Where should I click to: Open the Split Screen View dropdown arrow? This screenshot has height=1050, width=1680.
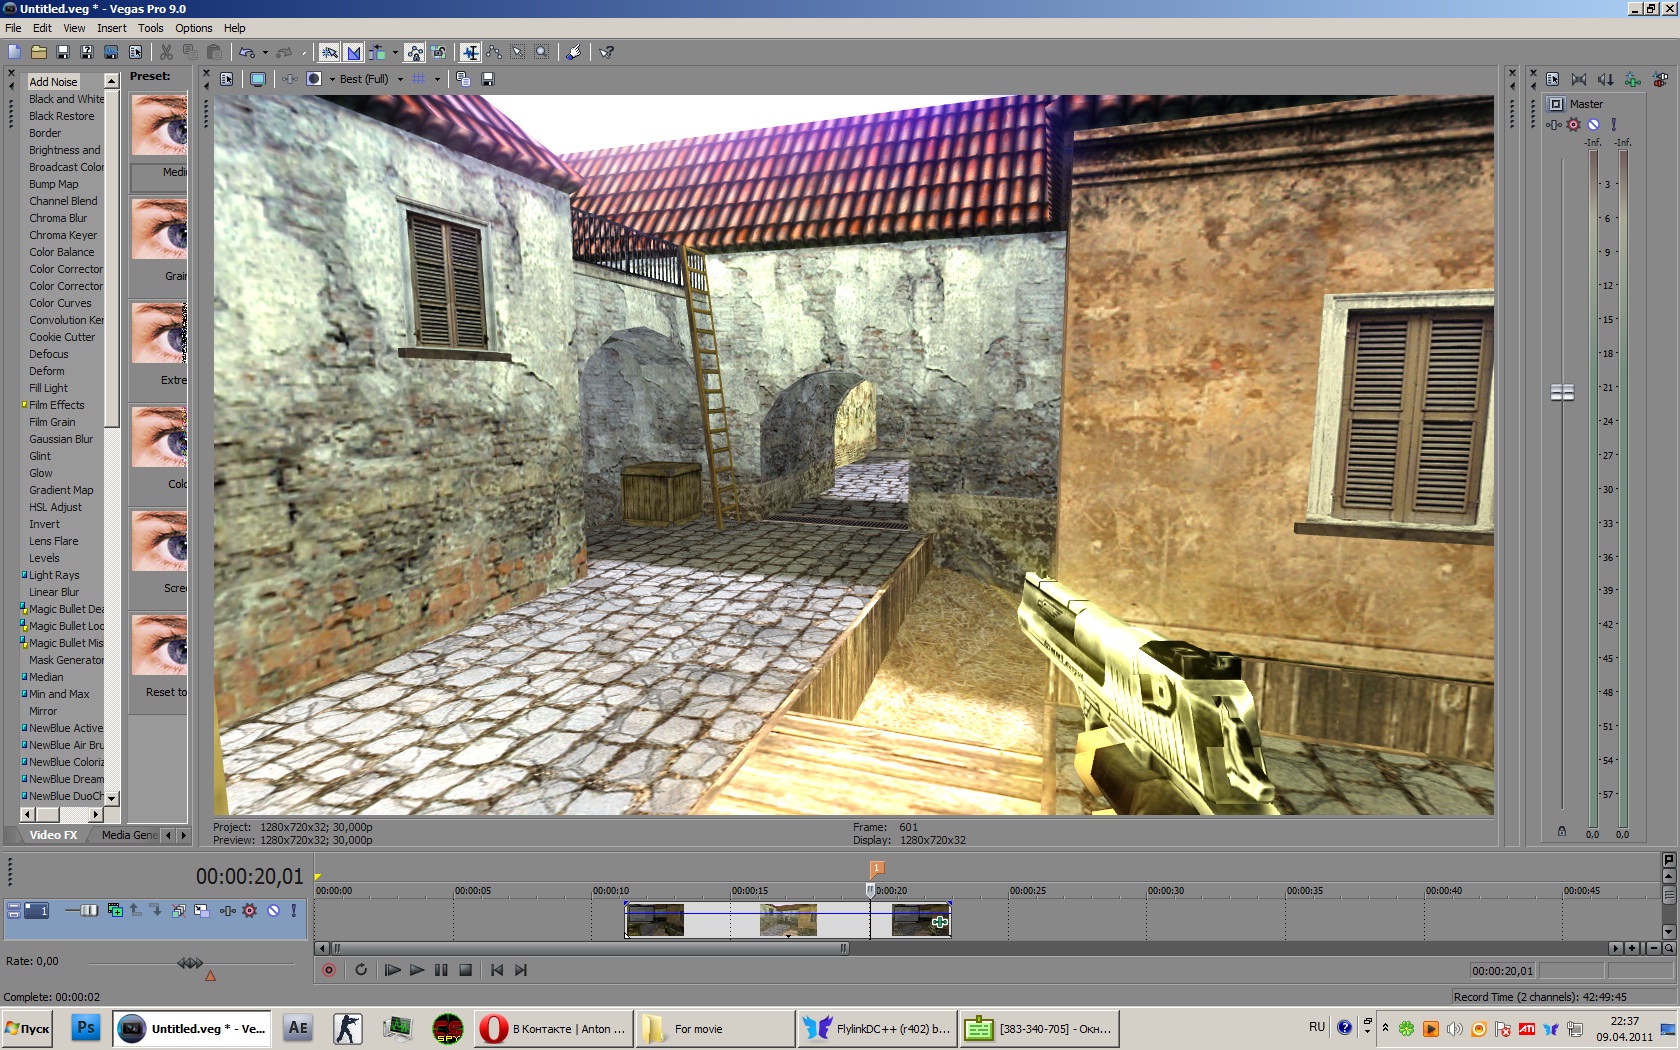point(332,79)
